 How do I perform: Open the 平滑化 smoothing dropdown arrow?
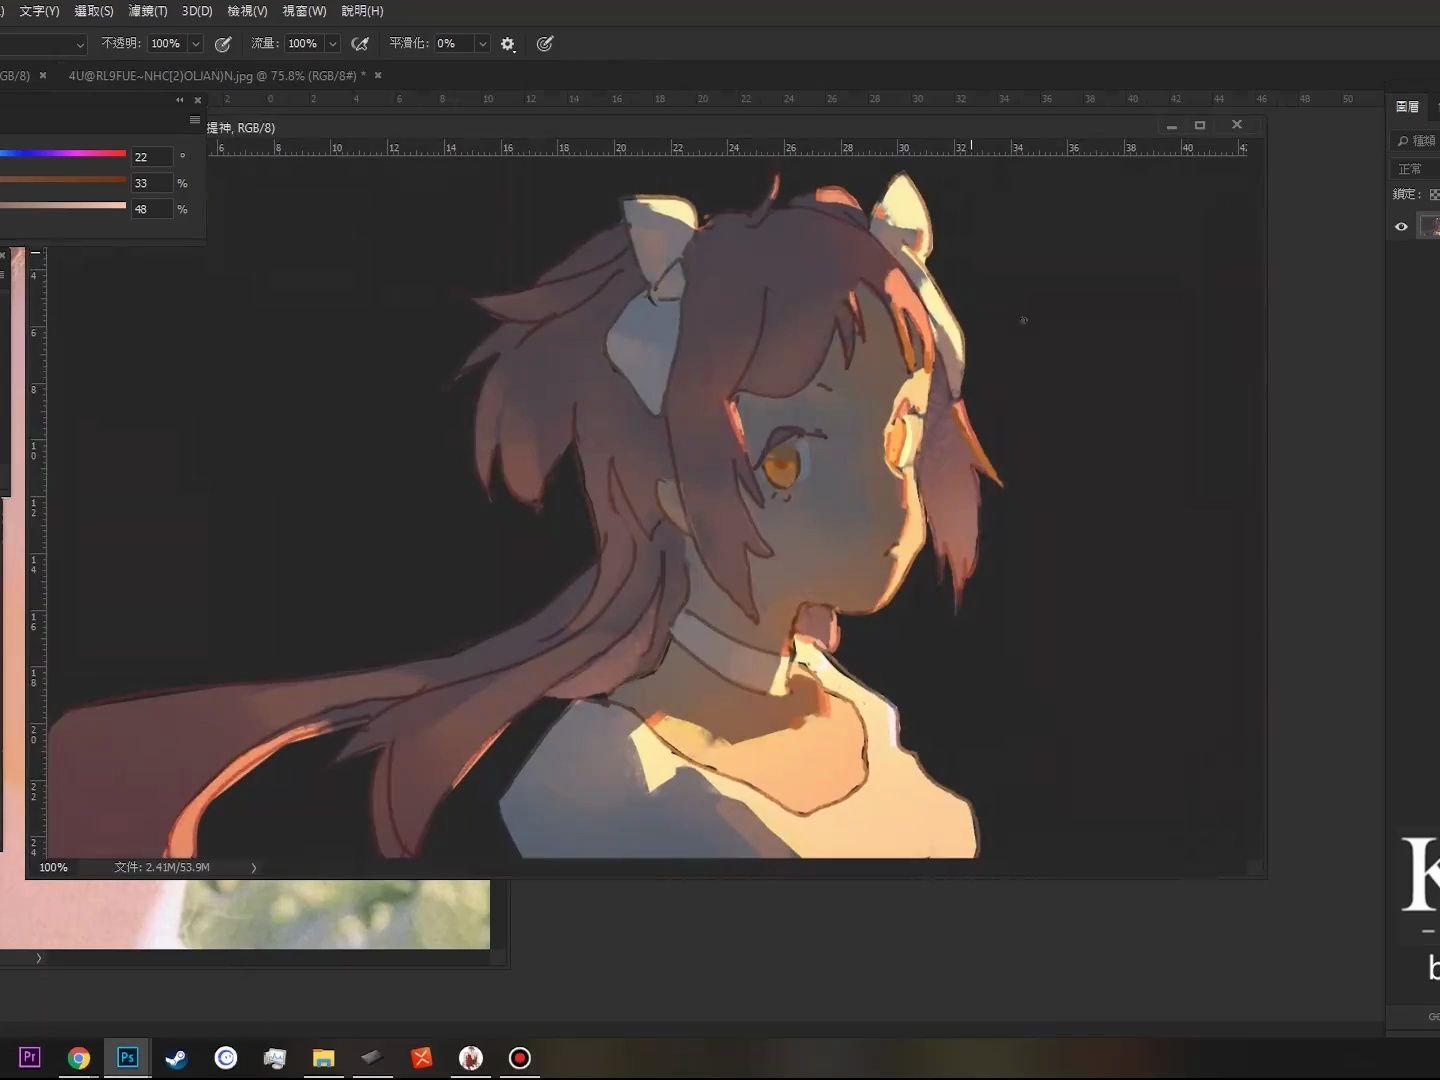click(x=483, y=44)
